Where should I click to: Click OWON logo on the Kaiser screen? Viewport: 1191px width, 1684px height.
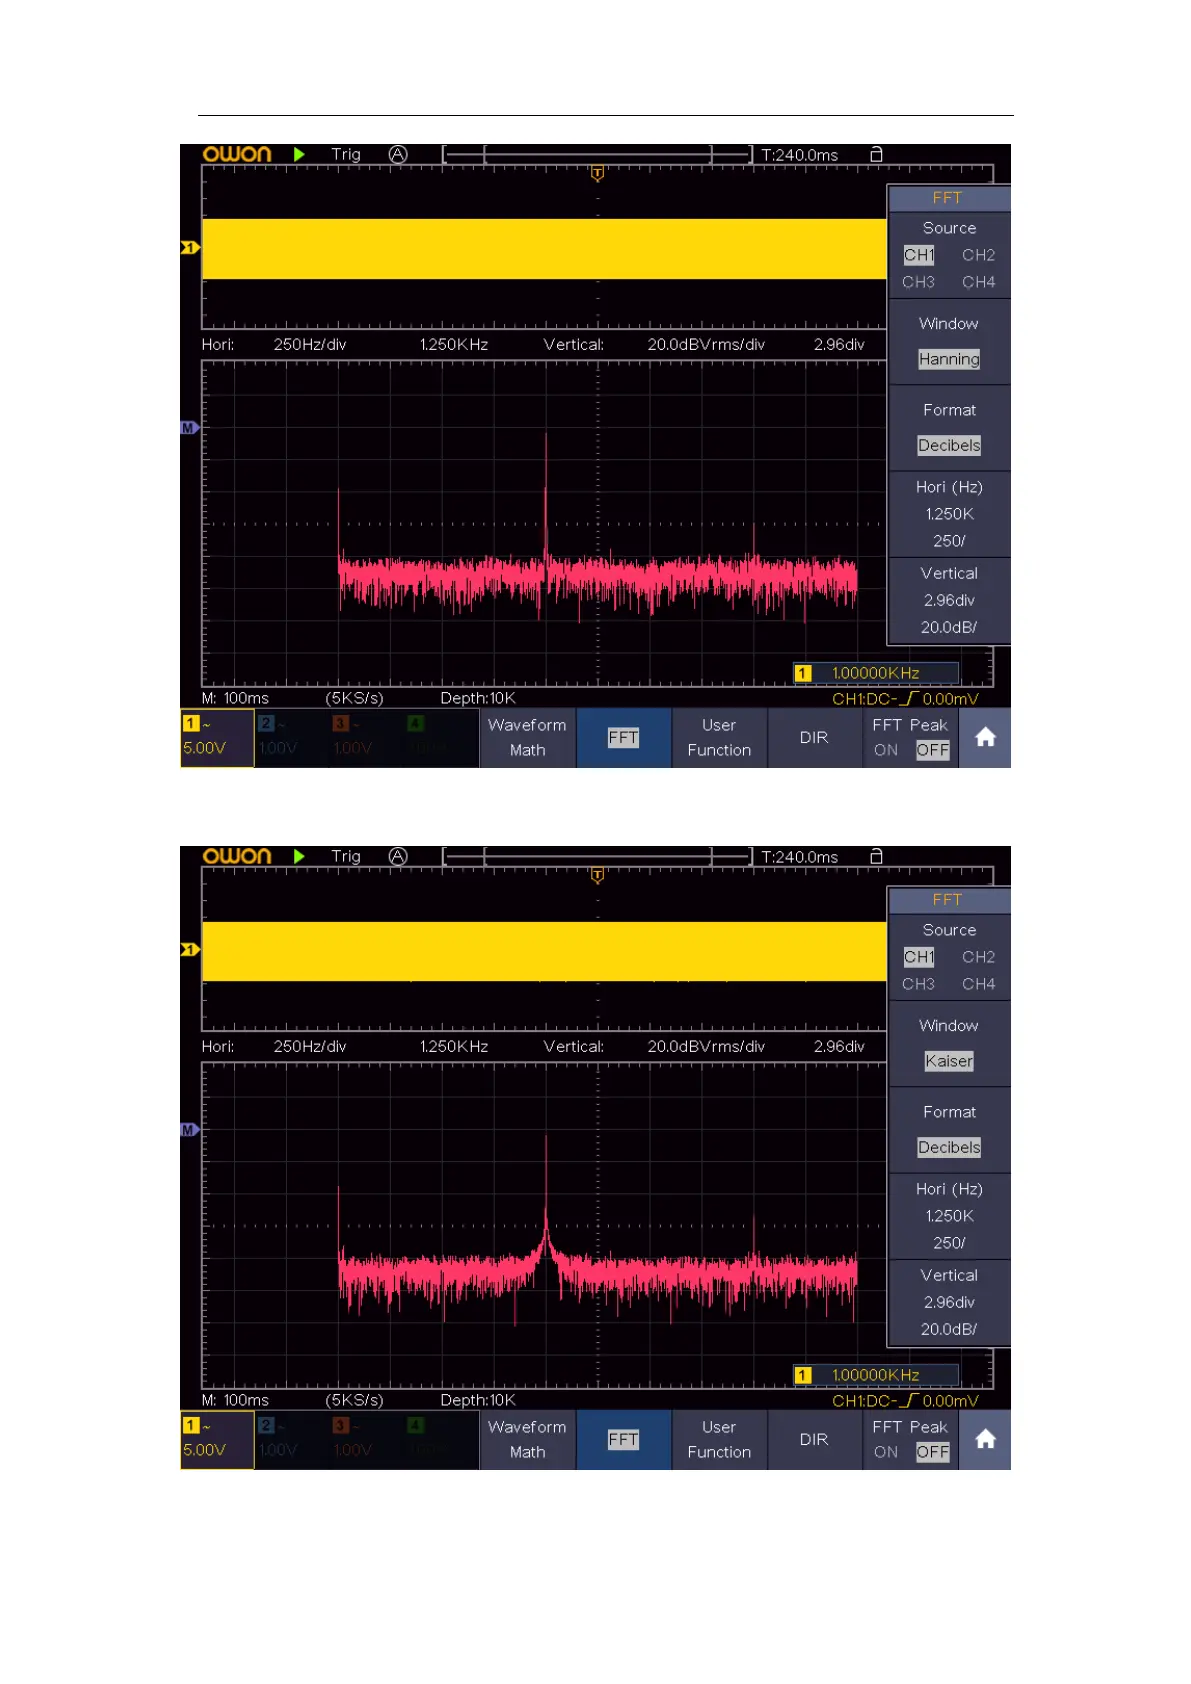[237, 856]
